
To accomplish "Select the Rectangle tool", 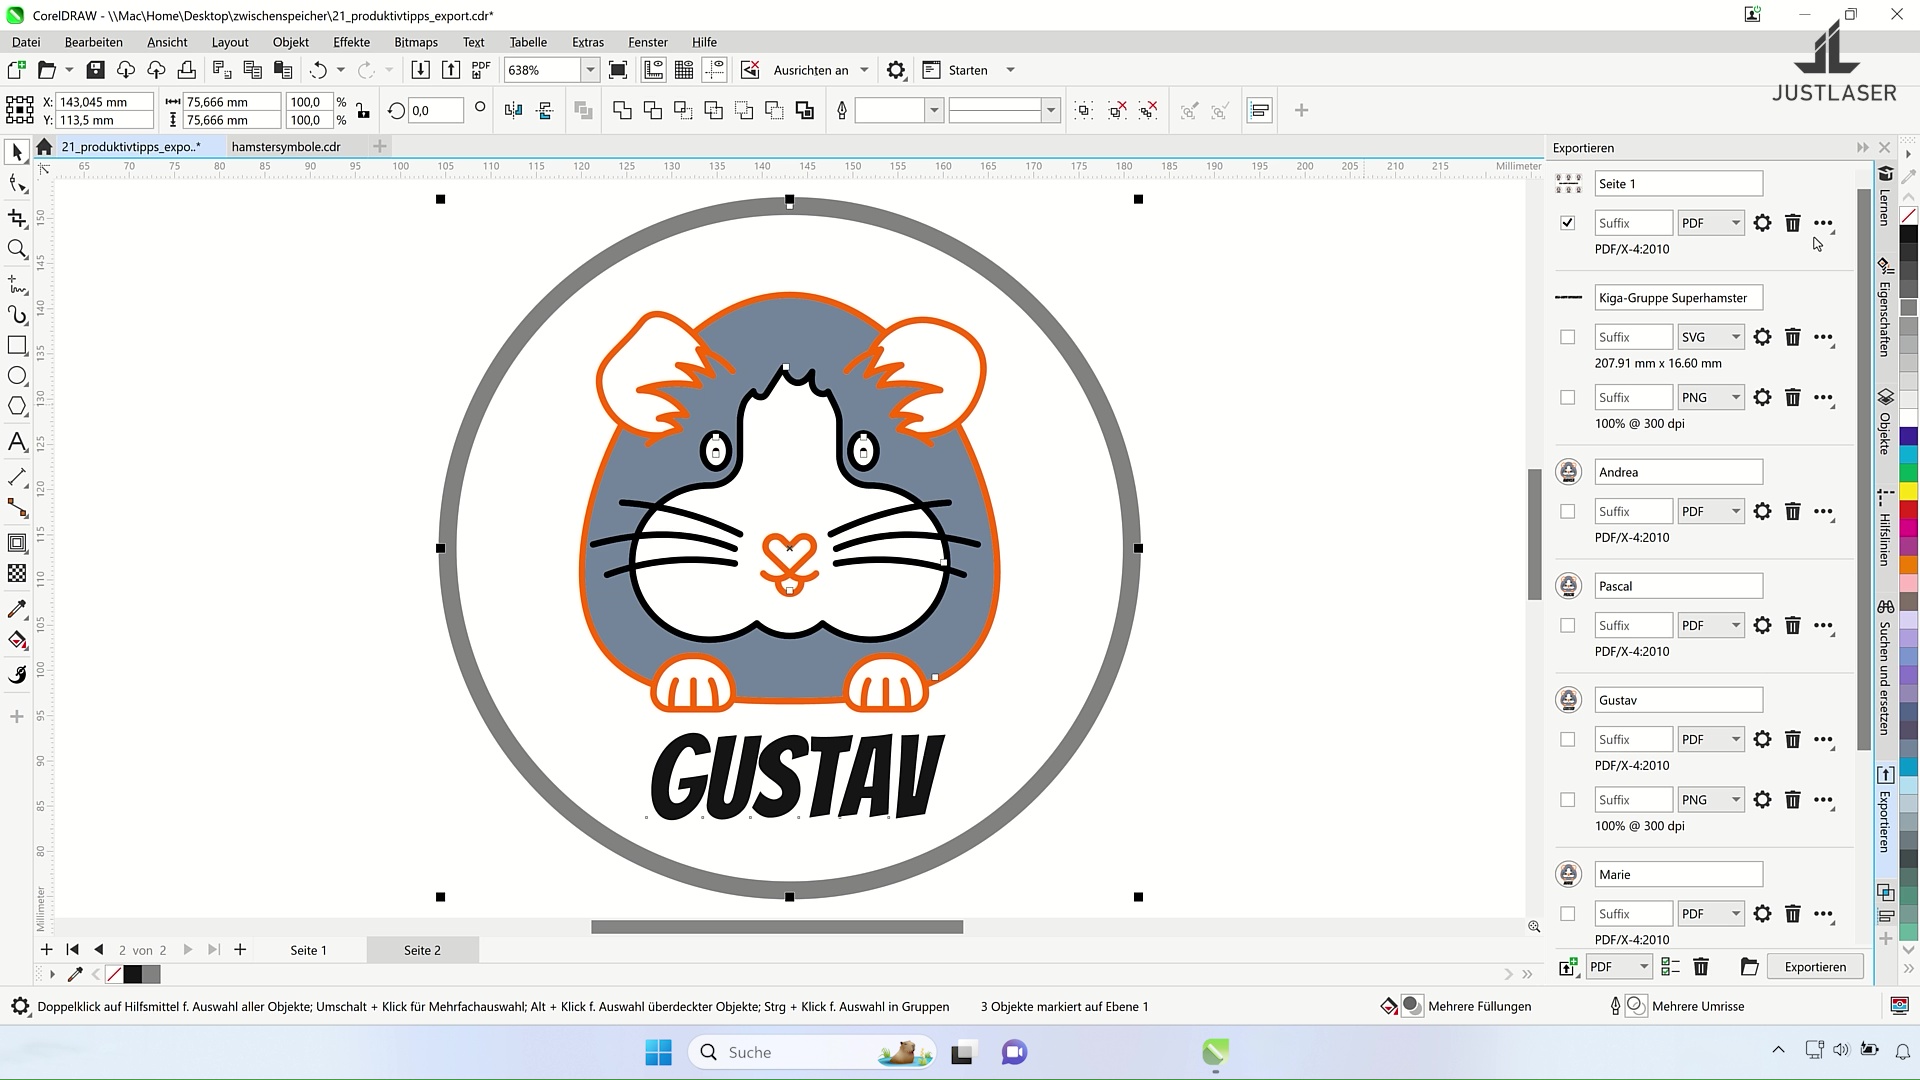I will click(x=17, y=345).
